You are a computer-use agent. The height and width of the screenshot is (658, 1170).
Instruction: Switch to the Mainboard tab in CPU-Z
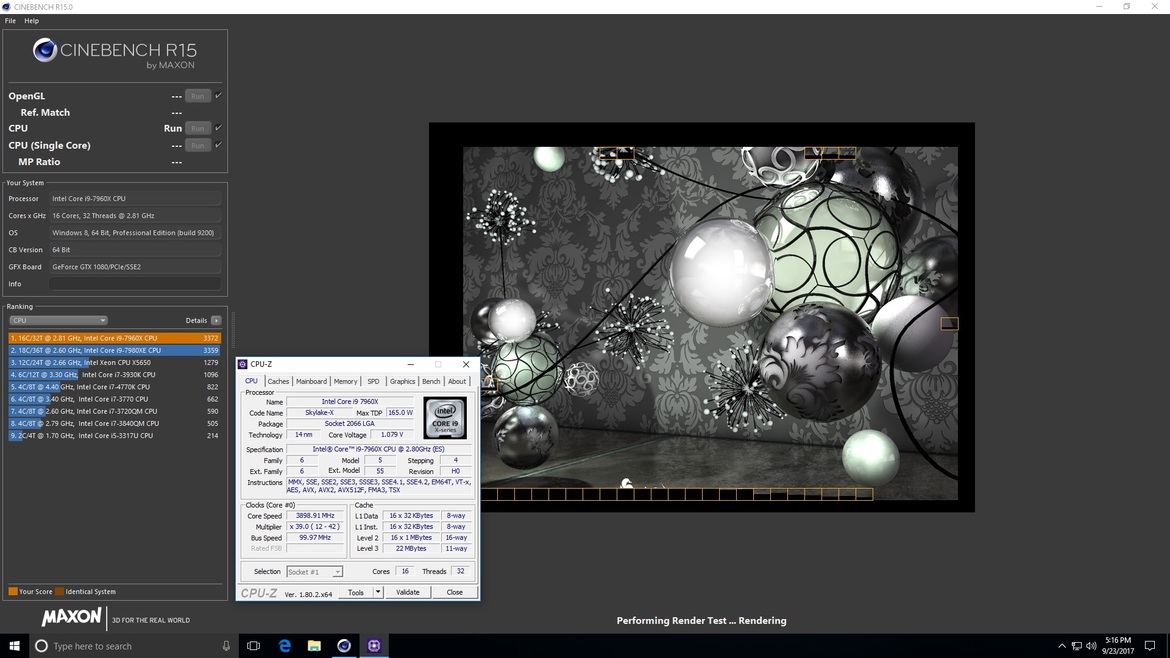pos(311,381)
